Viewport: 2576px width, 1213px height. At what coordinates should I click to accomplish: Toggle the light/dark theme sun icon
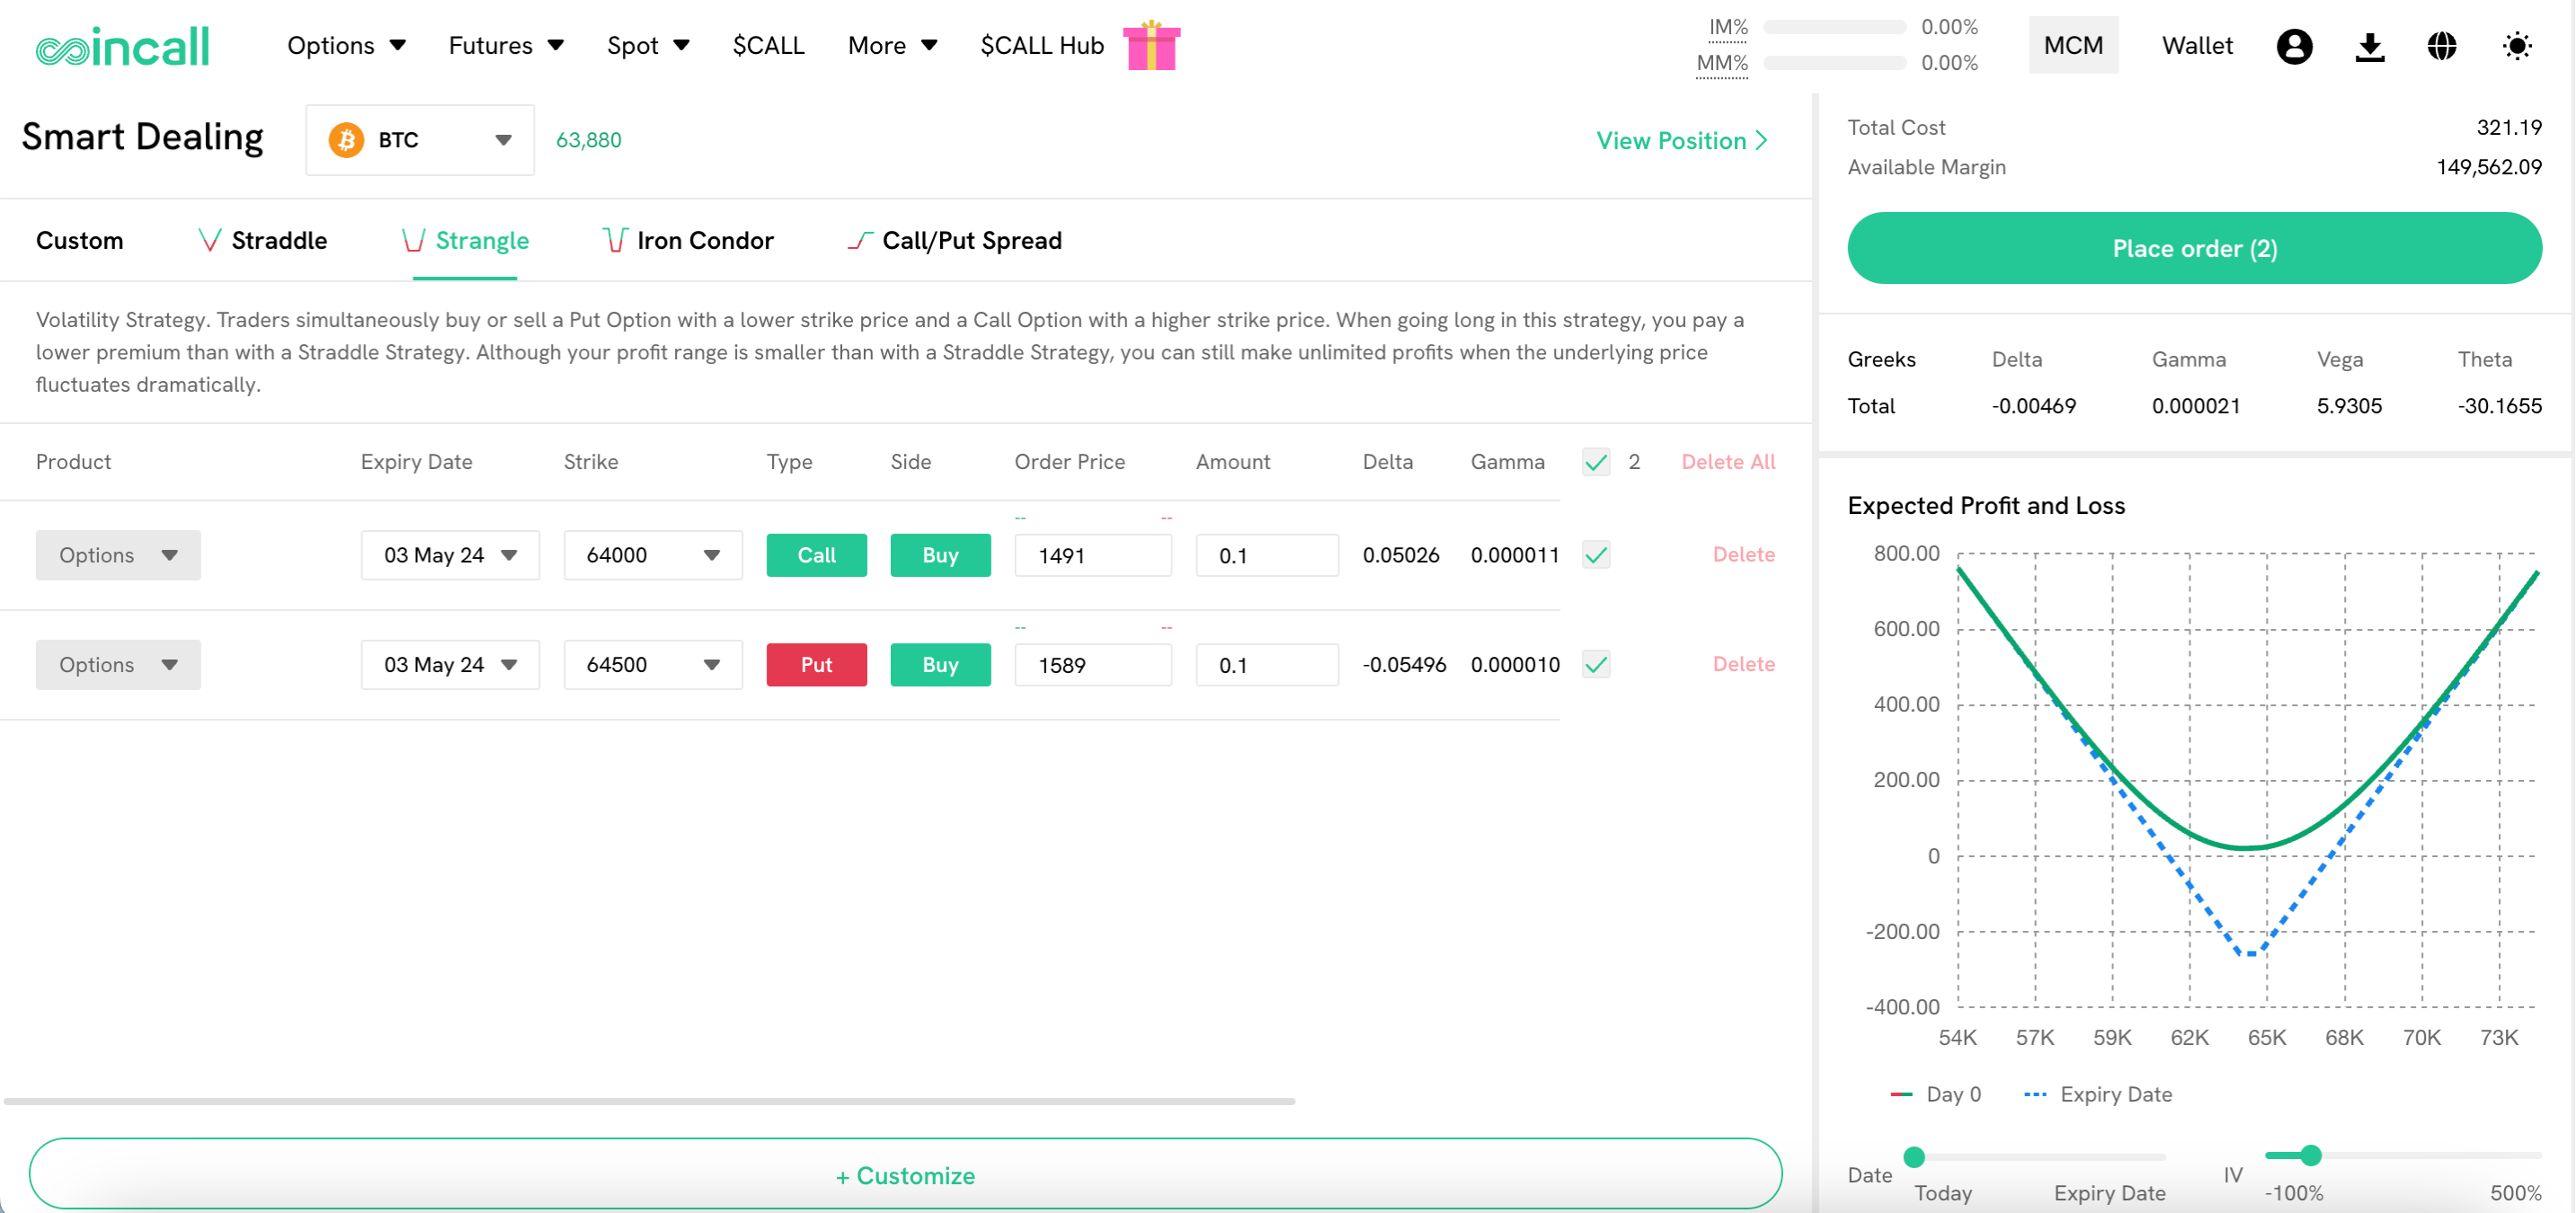2516,46
